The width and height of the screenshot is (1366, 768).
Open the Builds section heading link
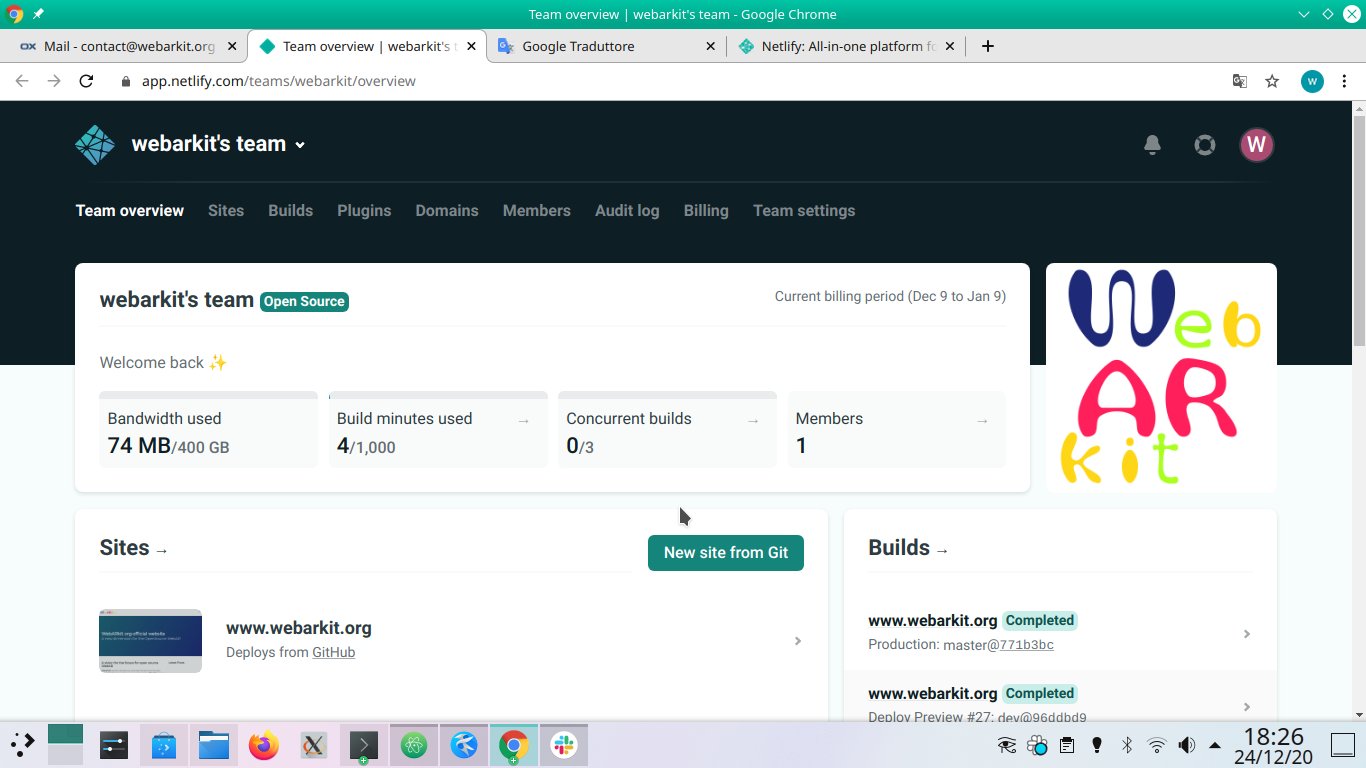(908, 548)
